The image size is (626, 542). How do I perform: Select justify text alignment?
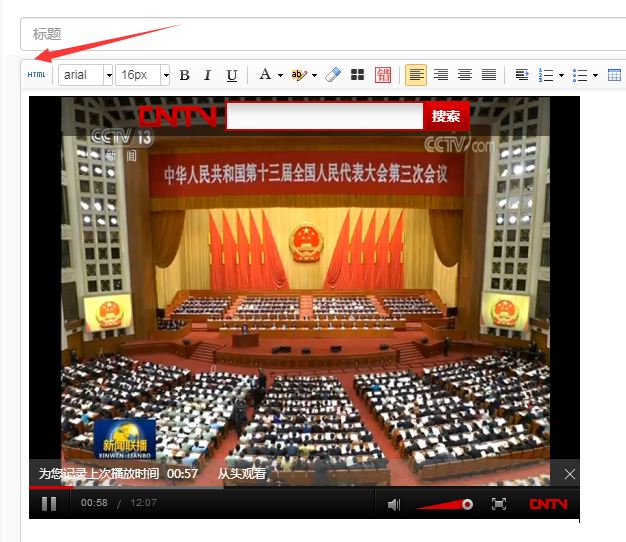click(x=489, y=75)
